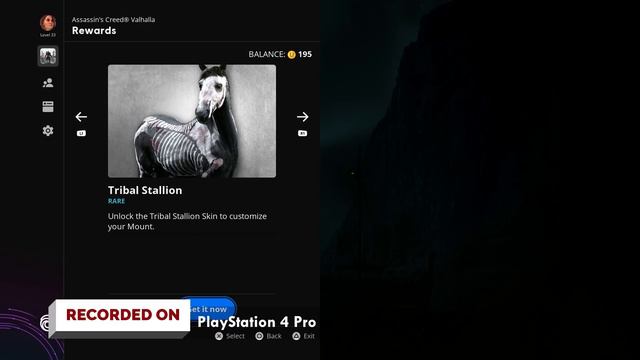Click the Back prompt
Viewport: 640px width, 360px height.
pos(268,336)
